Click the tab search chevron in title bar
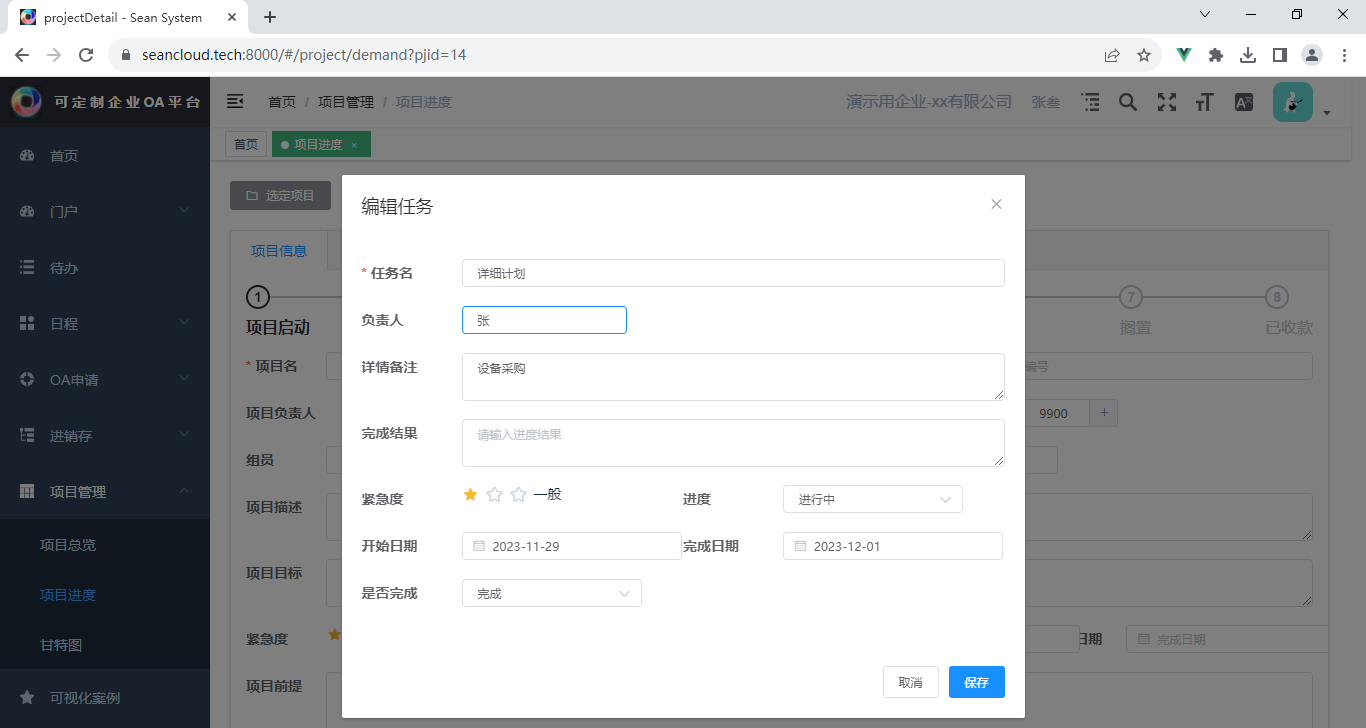 coord(1205,15)
